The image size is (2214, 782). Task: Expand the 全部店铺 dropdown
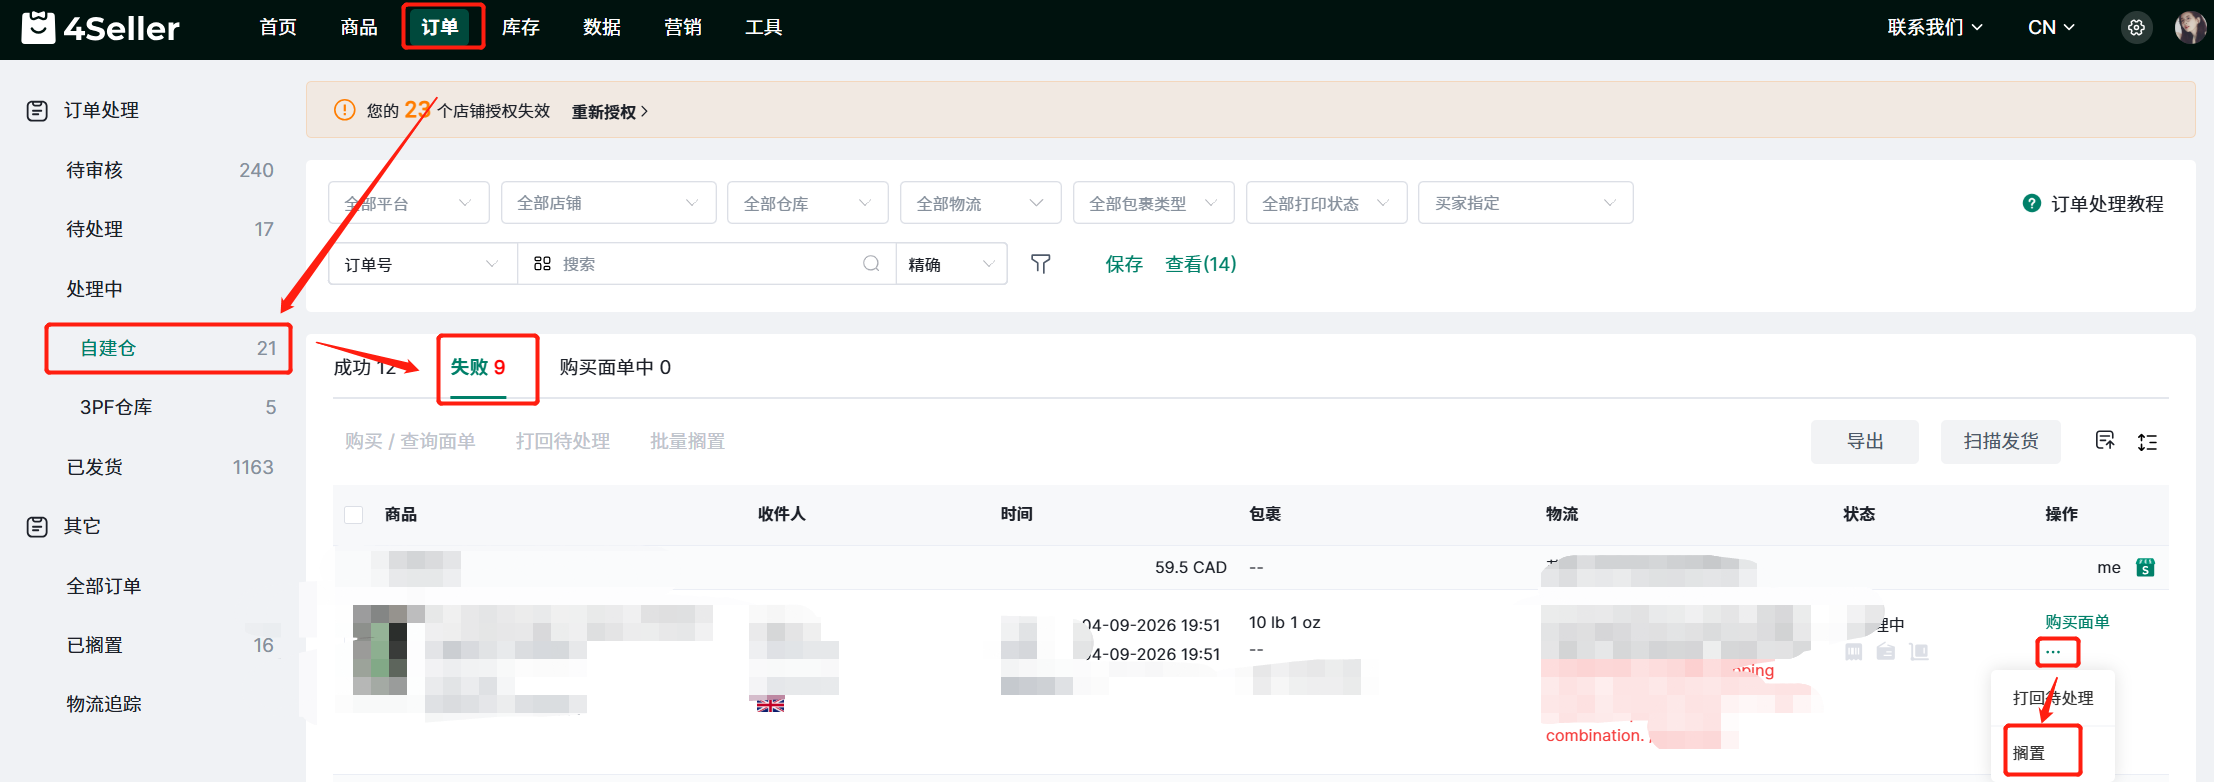point(608,203)
